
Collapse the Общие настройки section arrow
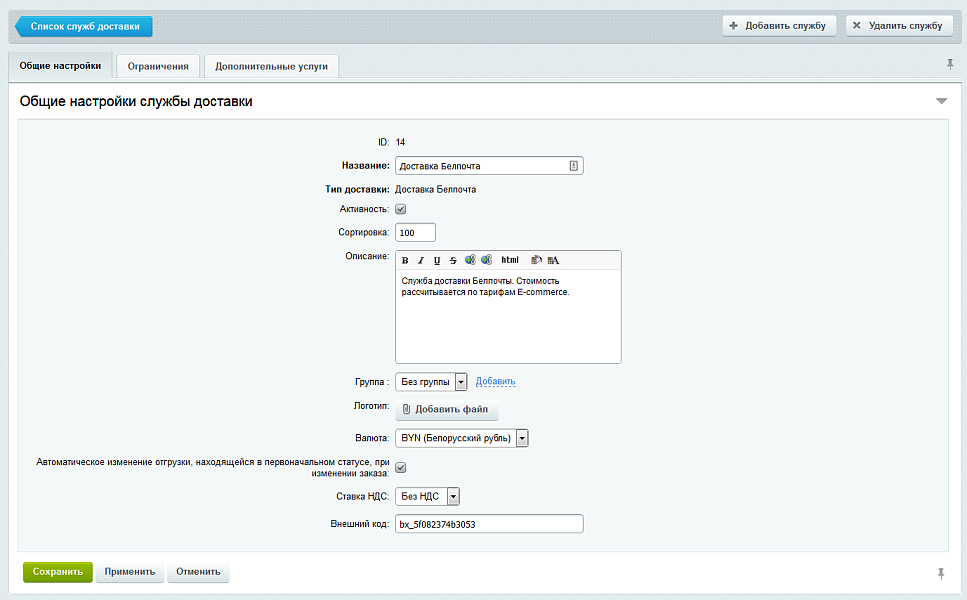941,101
